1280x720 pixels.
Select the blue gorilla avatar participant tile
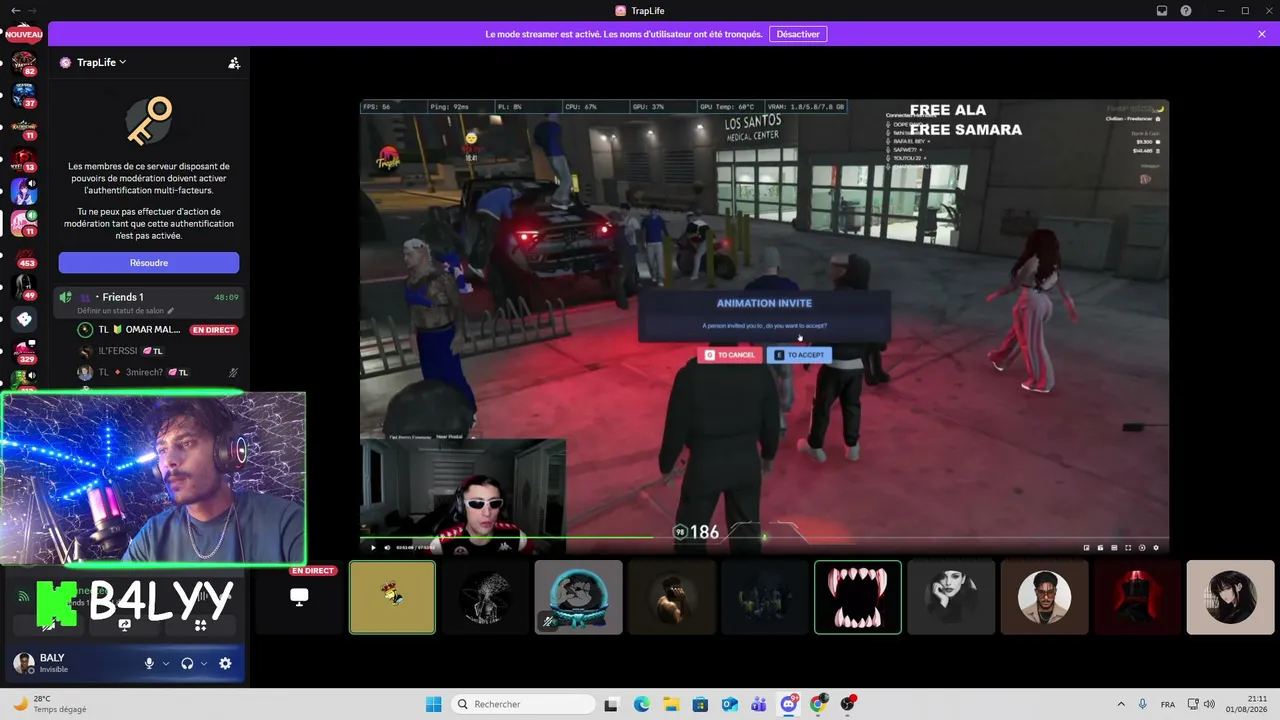(x=579, y=597)
